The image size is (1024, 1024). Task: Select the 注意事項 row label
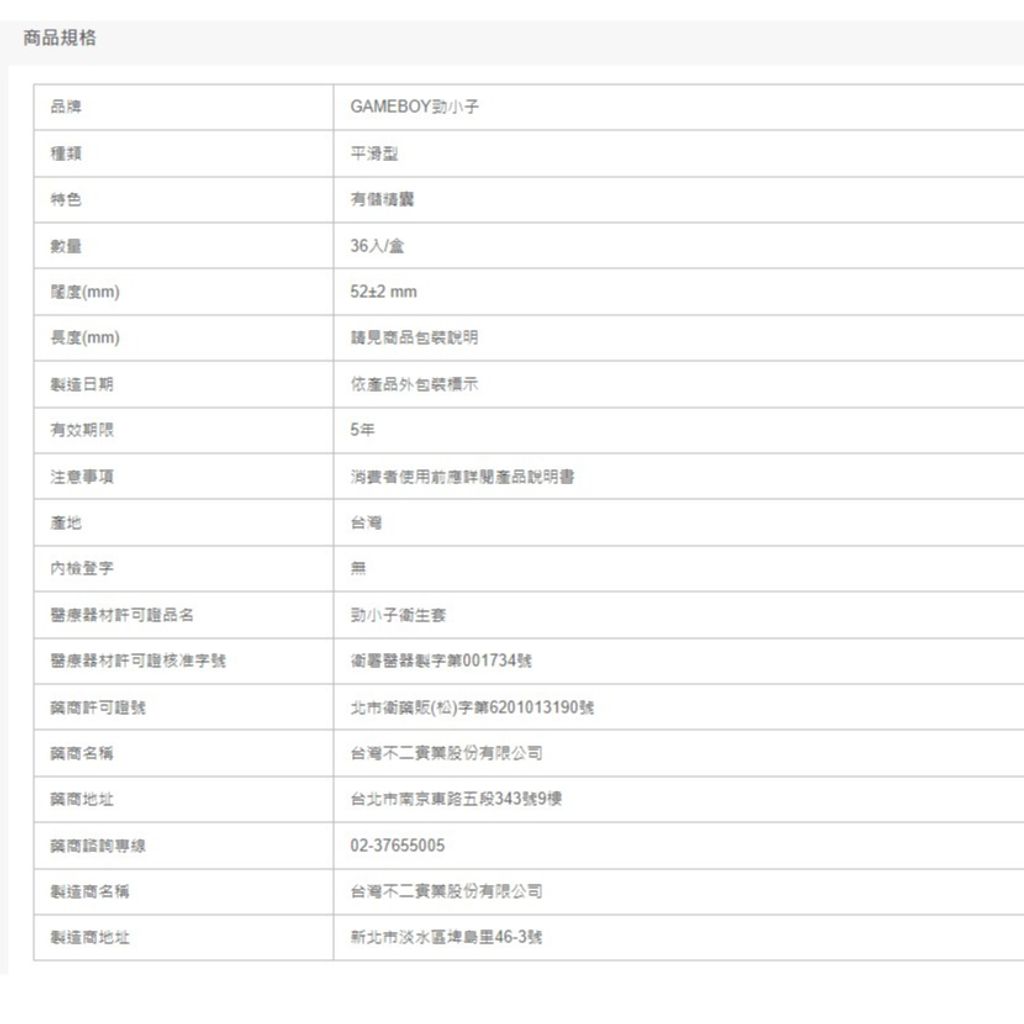(x=82, y=477)
